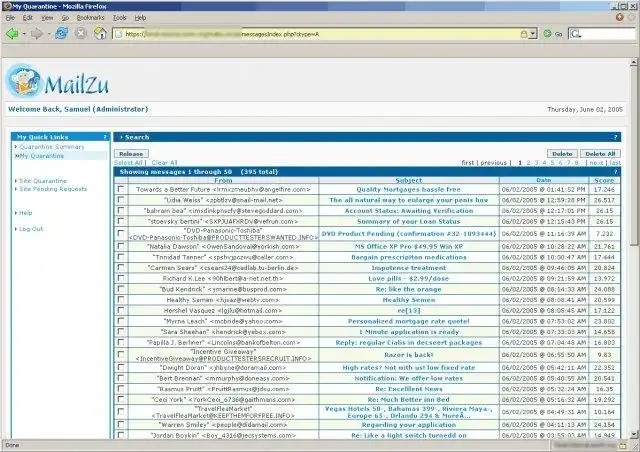Go to page 2 of messages
The image size is (640, 452).
click(x=529, y=163)
